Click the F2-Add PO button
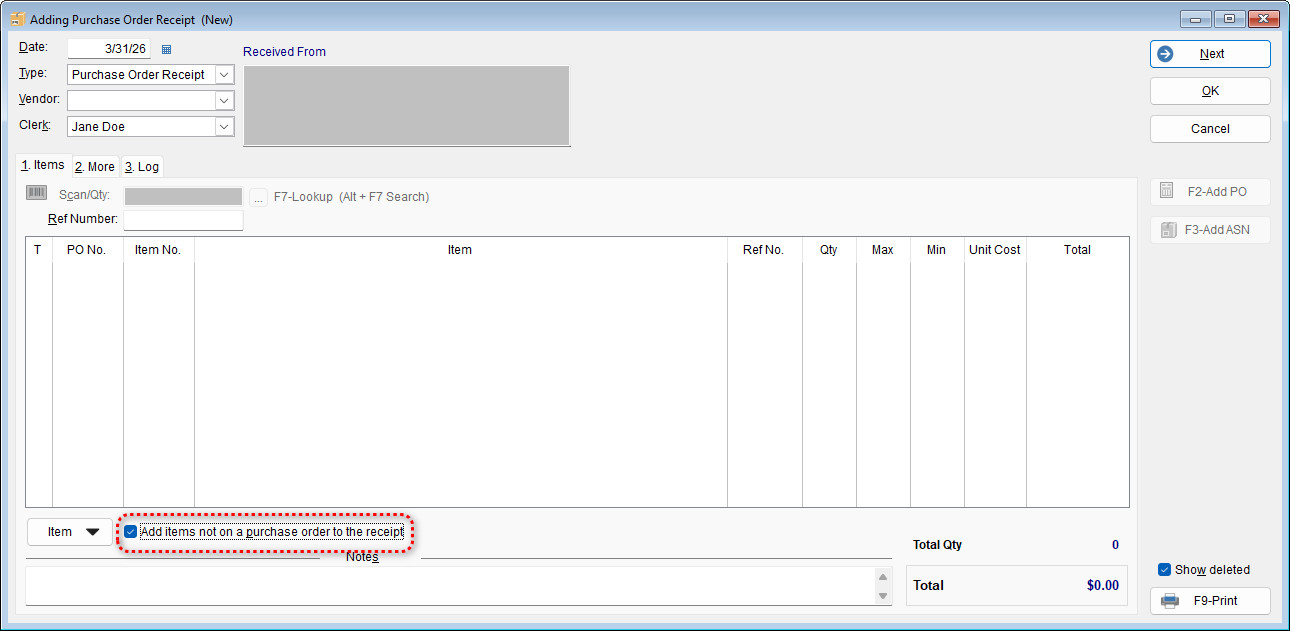The height and width of the screenshot is (631, 1290). (x=1210, y=192)
